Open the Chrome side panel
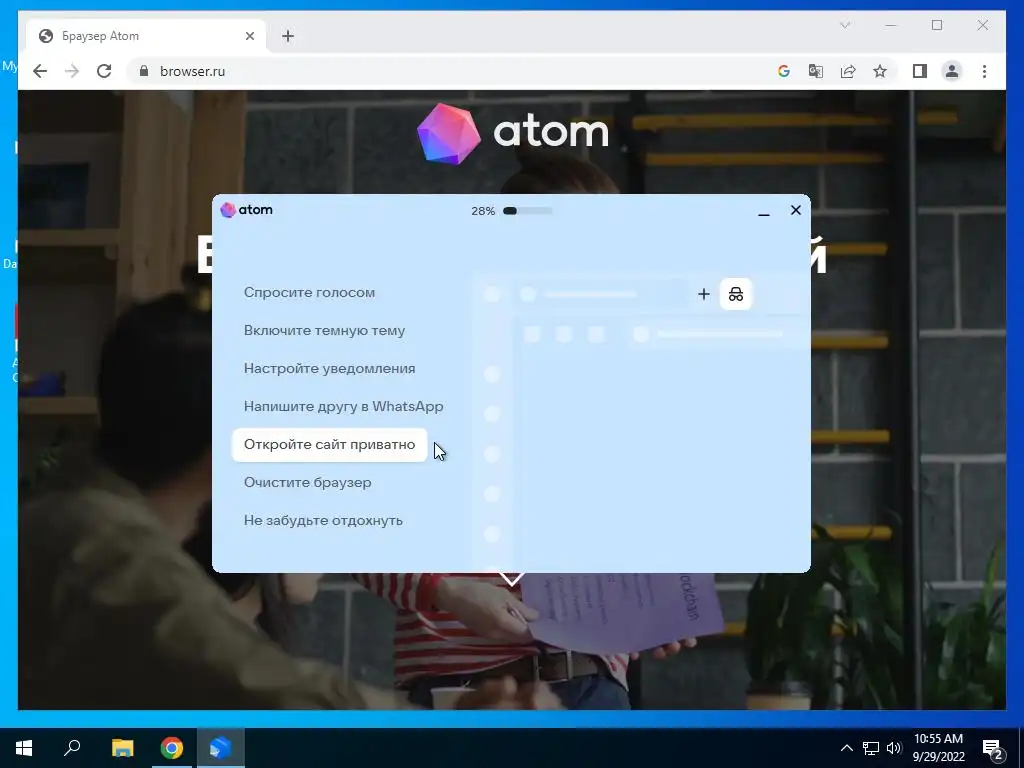1024x768 pixels. (920, 71)
